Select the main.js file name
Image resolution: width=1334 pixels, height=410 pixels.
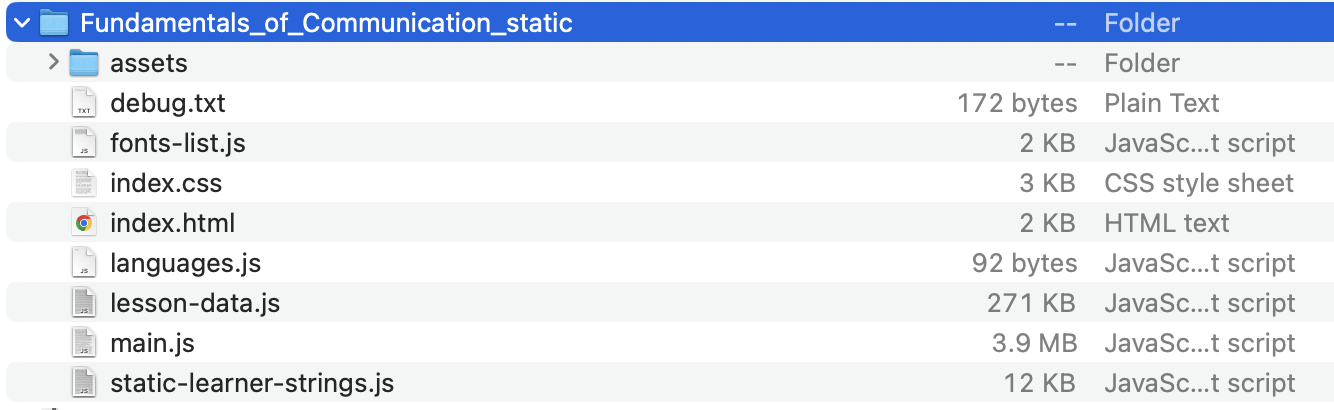tap(152, 343)
